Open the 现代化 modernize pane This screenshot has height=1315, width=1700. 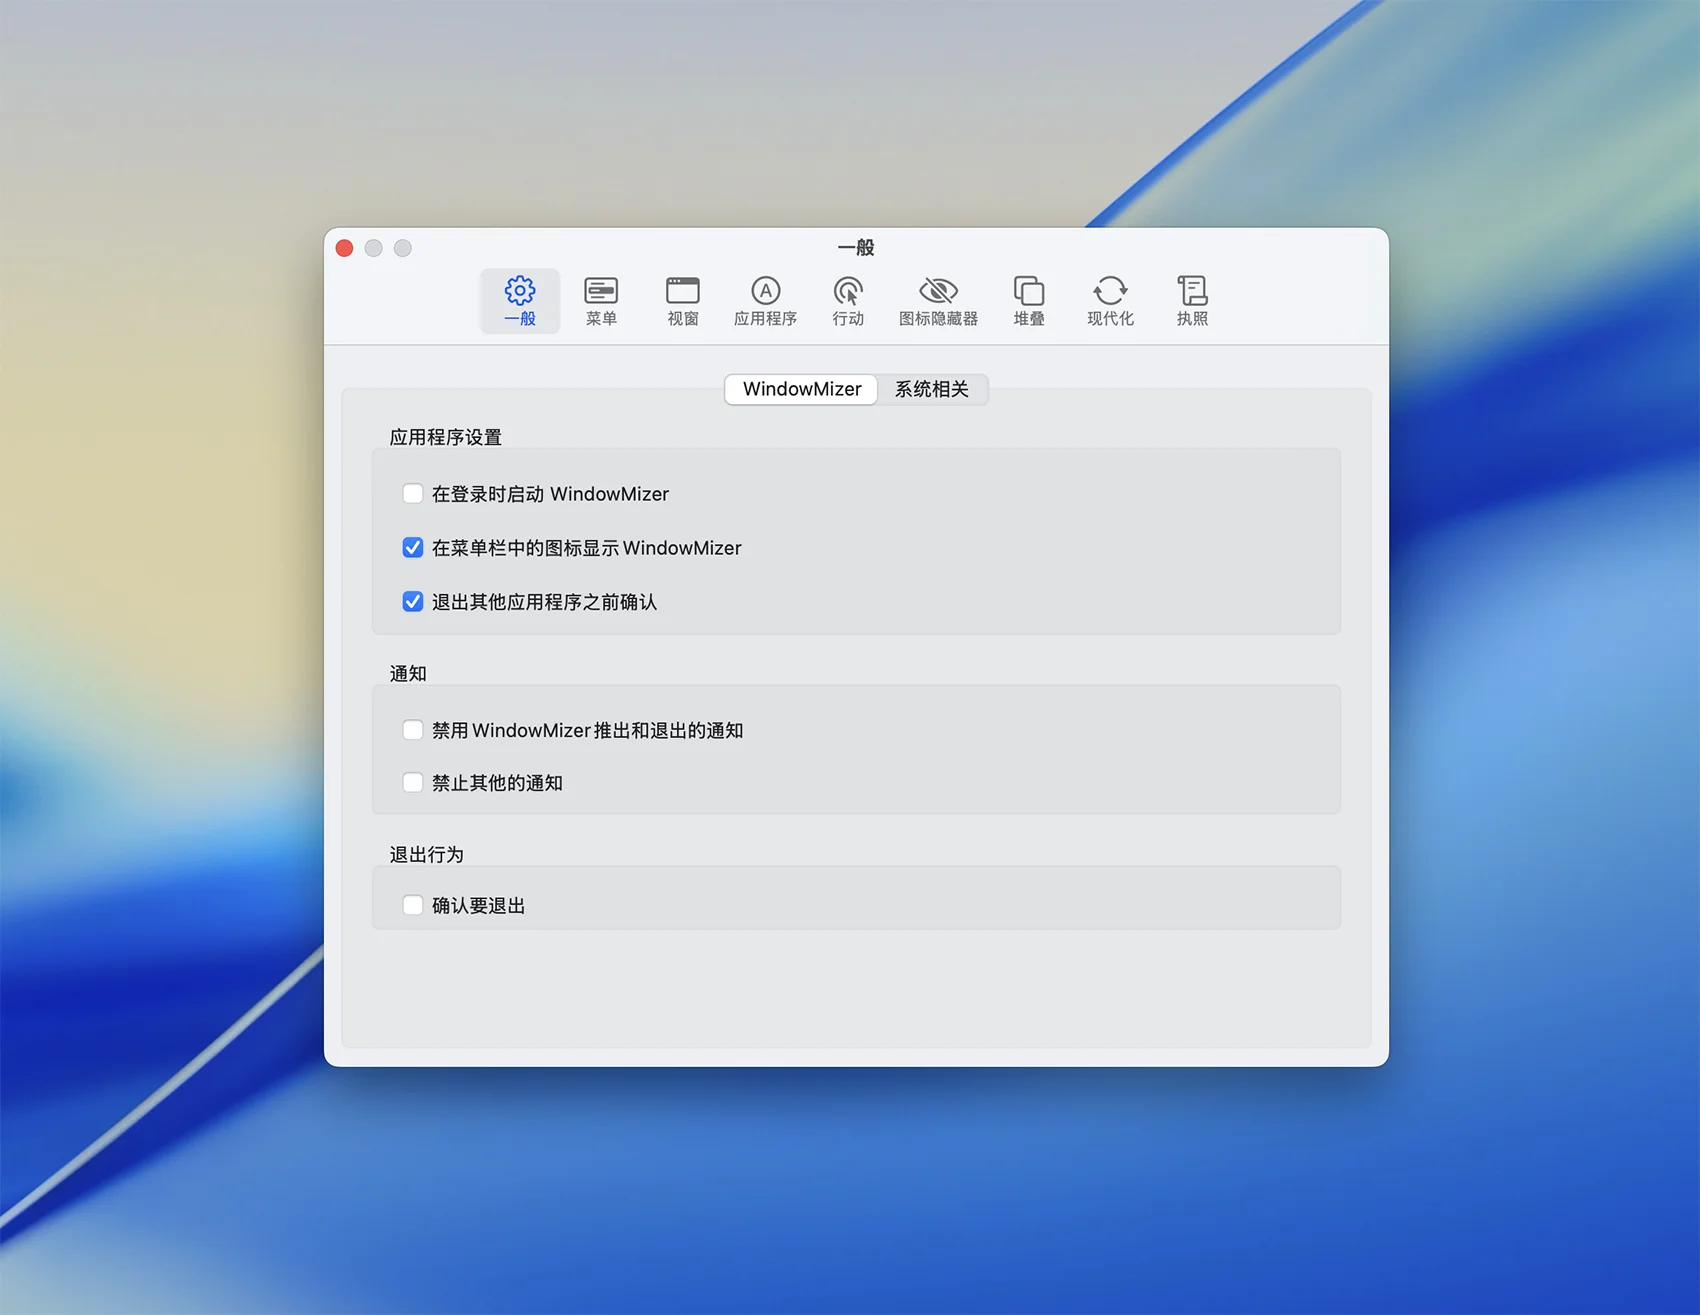(x=1110, y=301)
